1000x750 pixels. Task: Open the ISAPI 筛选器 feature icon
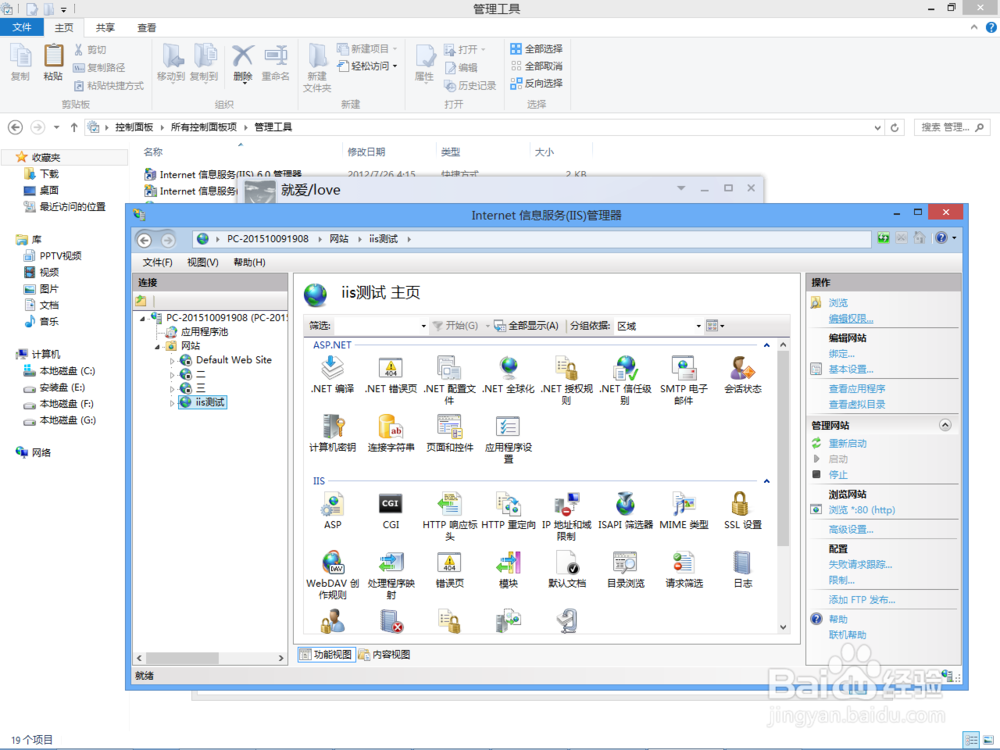(x=625, y=508)
